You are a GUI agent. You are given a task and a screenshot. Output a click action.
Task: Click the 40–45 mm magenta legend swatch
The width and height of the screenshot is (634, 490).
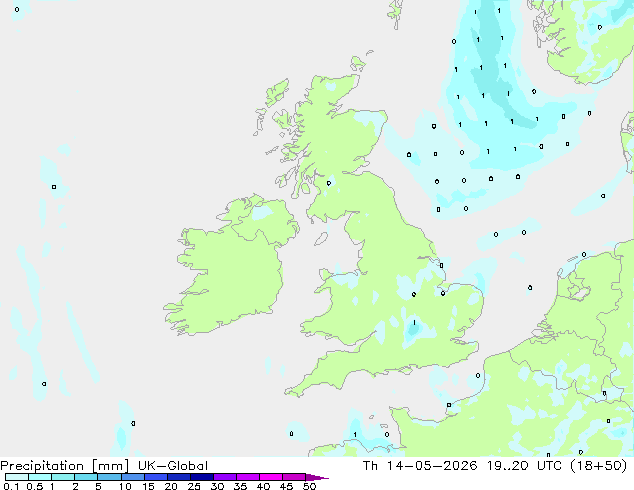point(271,477)
